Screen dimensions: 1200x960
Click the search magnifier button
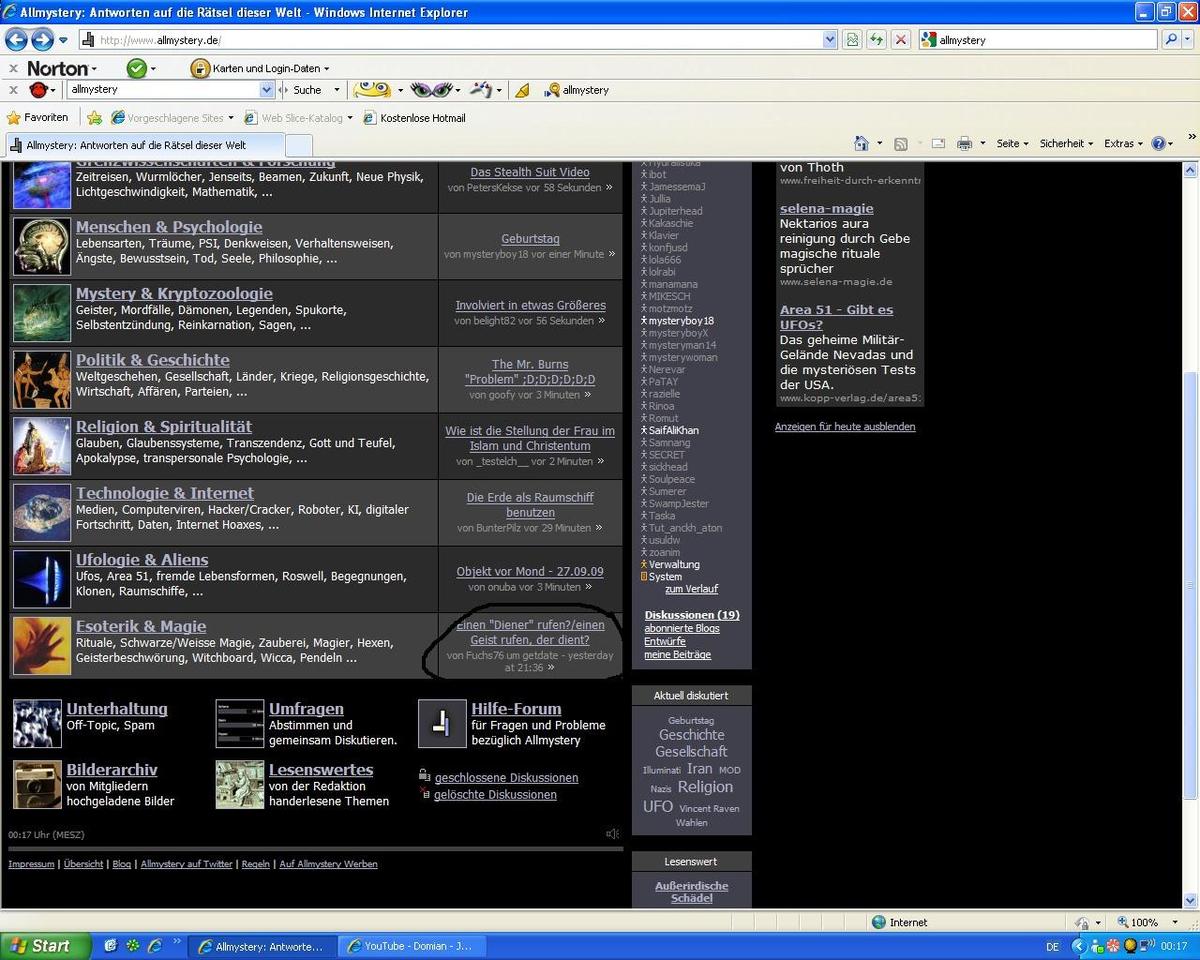point(1171,40)
